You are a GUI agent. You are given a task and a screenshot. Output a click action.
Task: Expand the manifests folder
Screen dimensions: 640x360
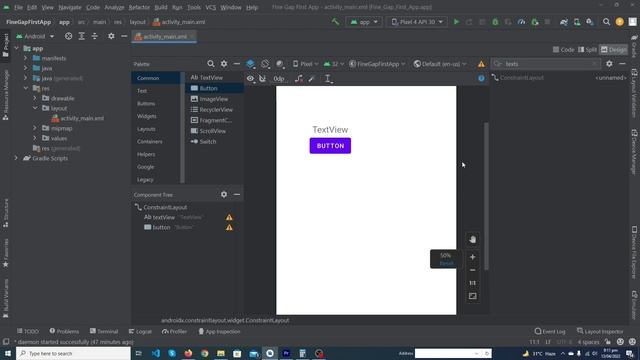26,58
